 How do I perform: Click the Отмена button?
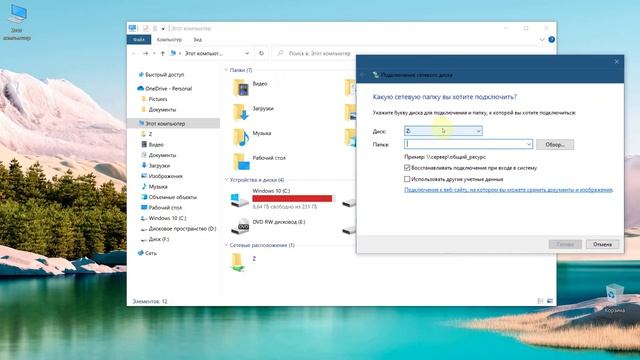point(602,244)
